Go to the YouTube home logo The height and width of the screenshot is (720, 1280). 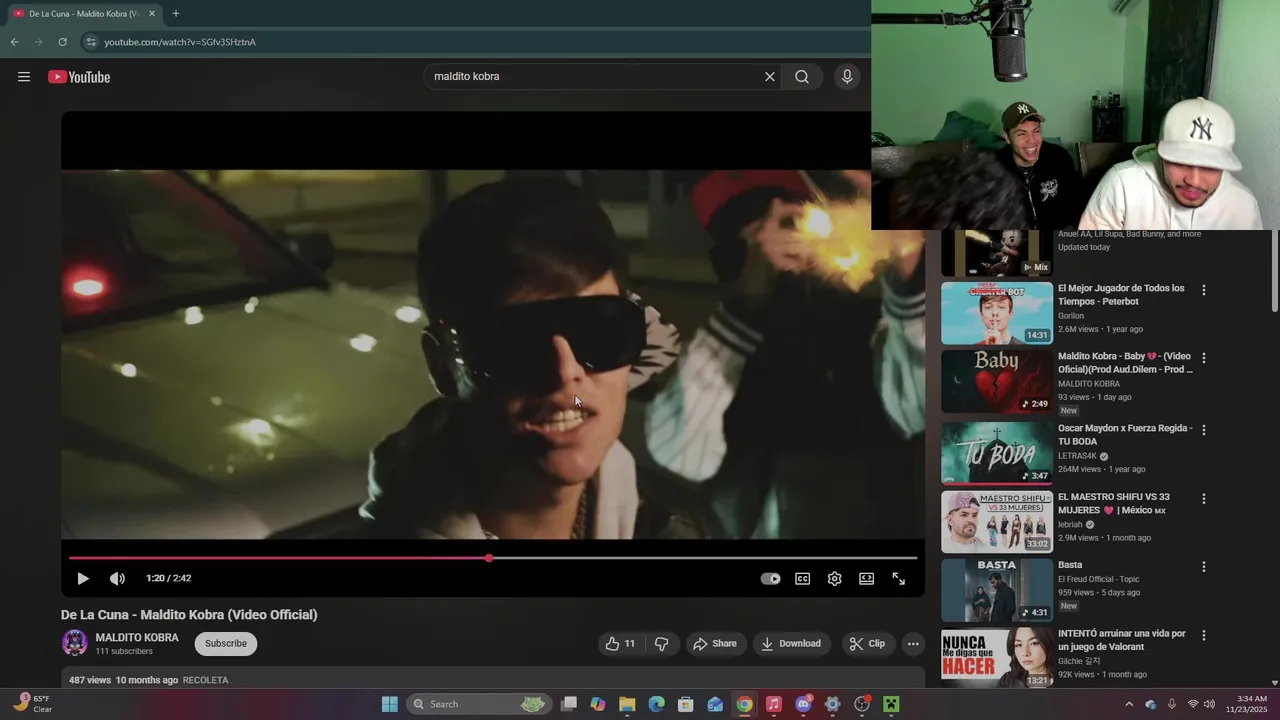click(79, 77)
